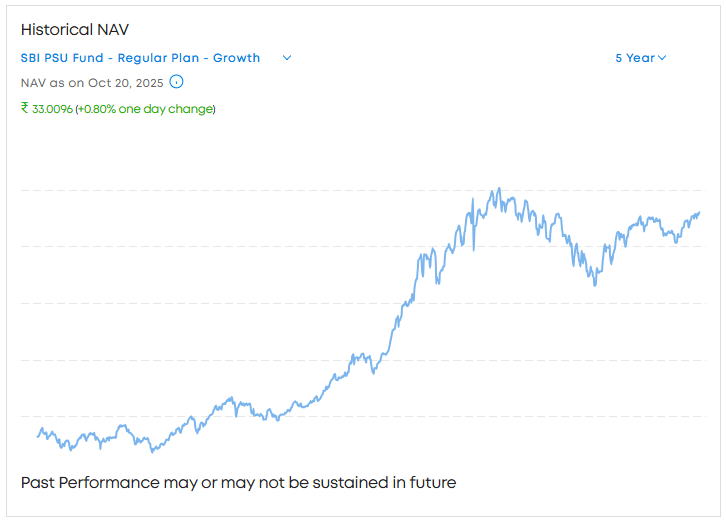726x522 pixels.
Task: Click the lowest early trough of the chart
Action: click(x=152, y=452)
